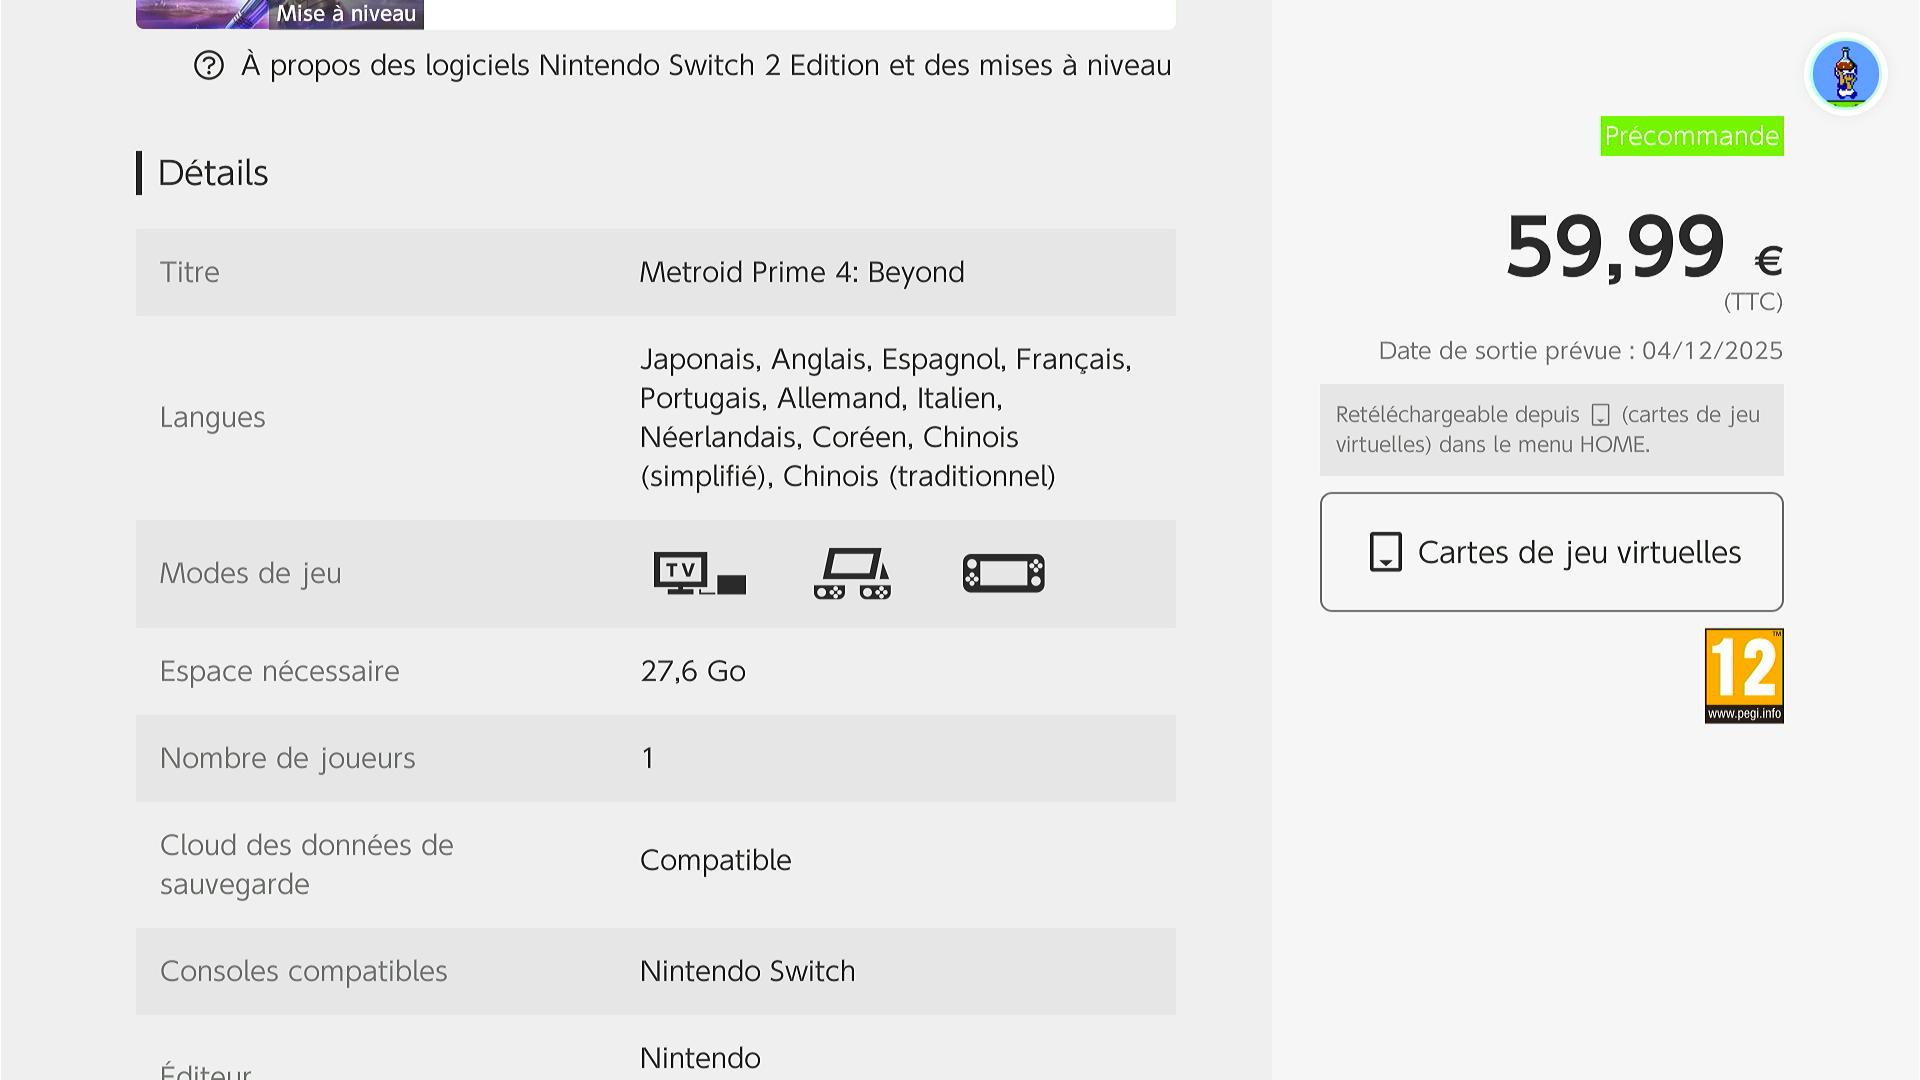Click the user profile avatar icon
The width and height of the screenshot is (1920, 1080).
pyautogui.click(x=1845, y=74)
